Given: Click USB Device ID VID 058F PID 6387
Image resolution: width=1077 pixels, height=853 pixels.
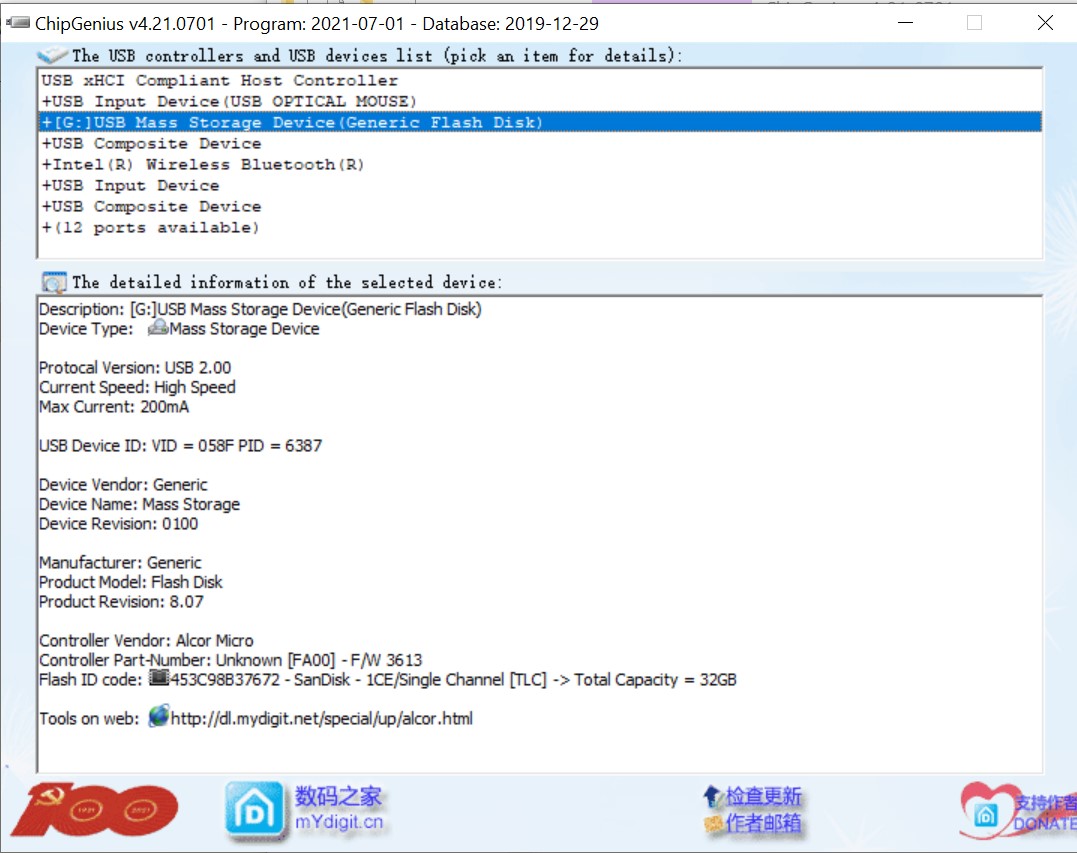Looking at the screenshot, I should point(181,446).
